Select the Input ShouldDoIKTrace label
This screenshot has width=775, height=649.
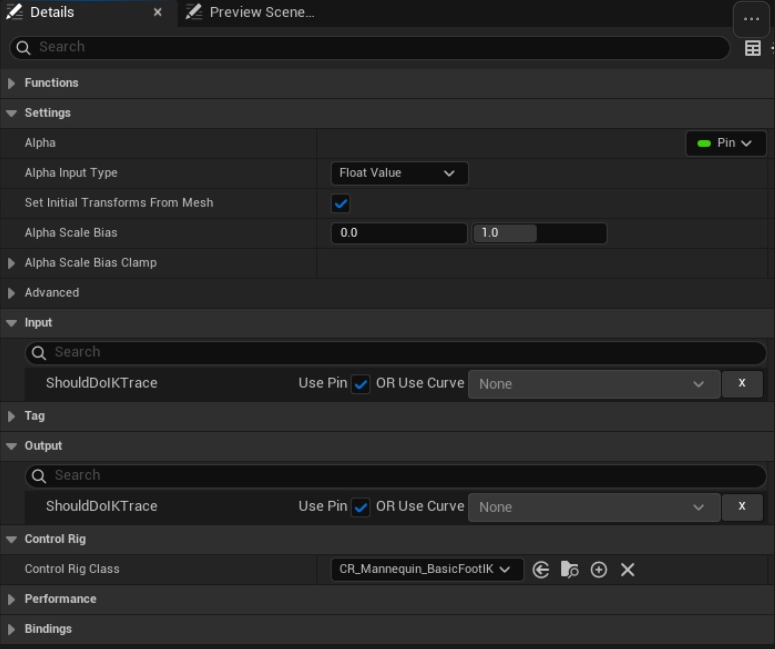pyautogui.click(x=102, y=383)
